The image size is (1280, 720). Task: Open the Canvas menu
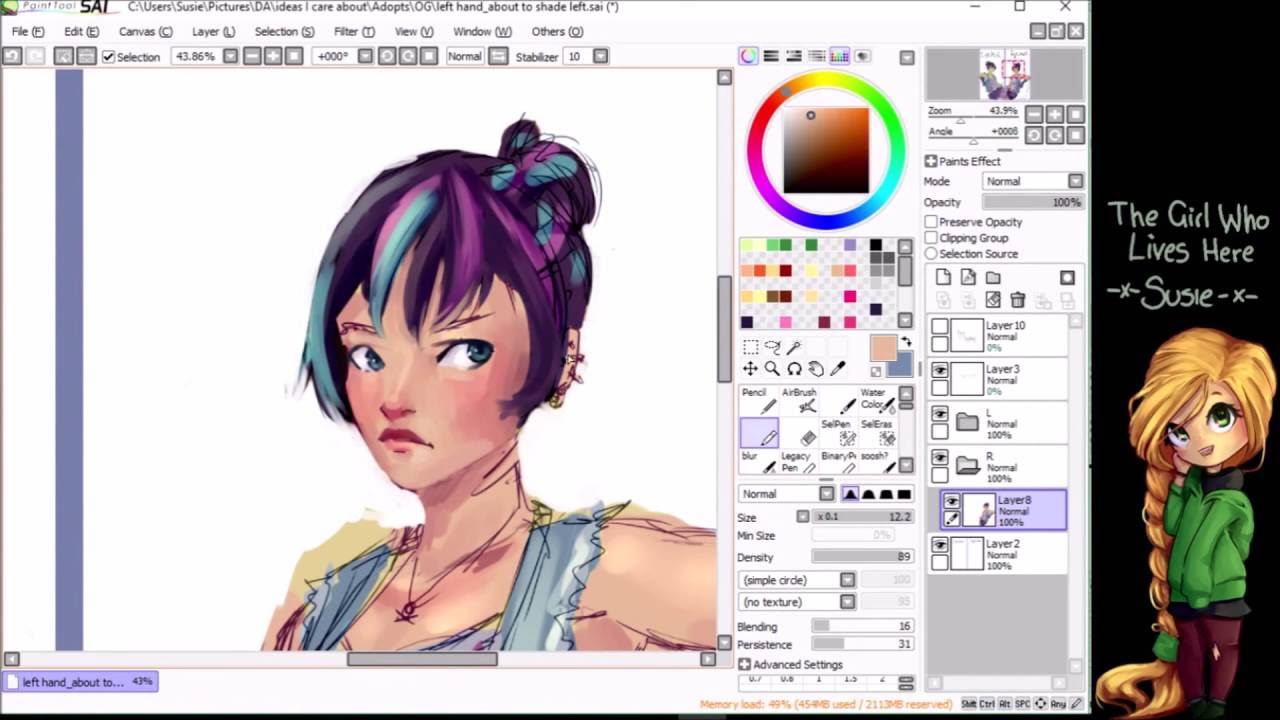[x=145, y=32]
